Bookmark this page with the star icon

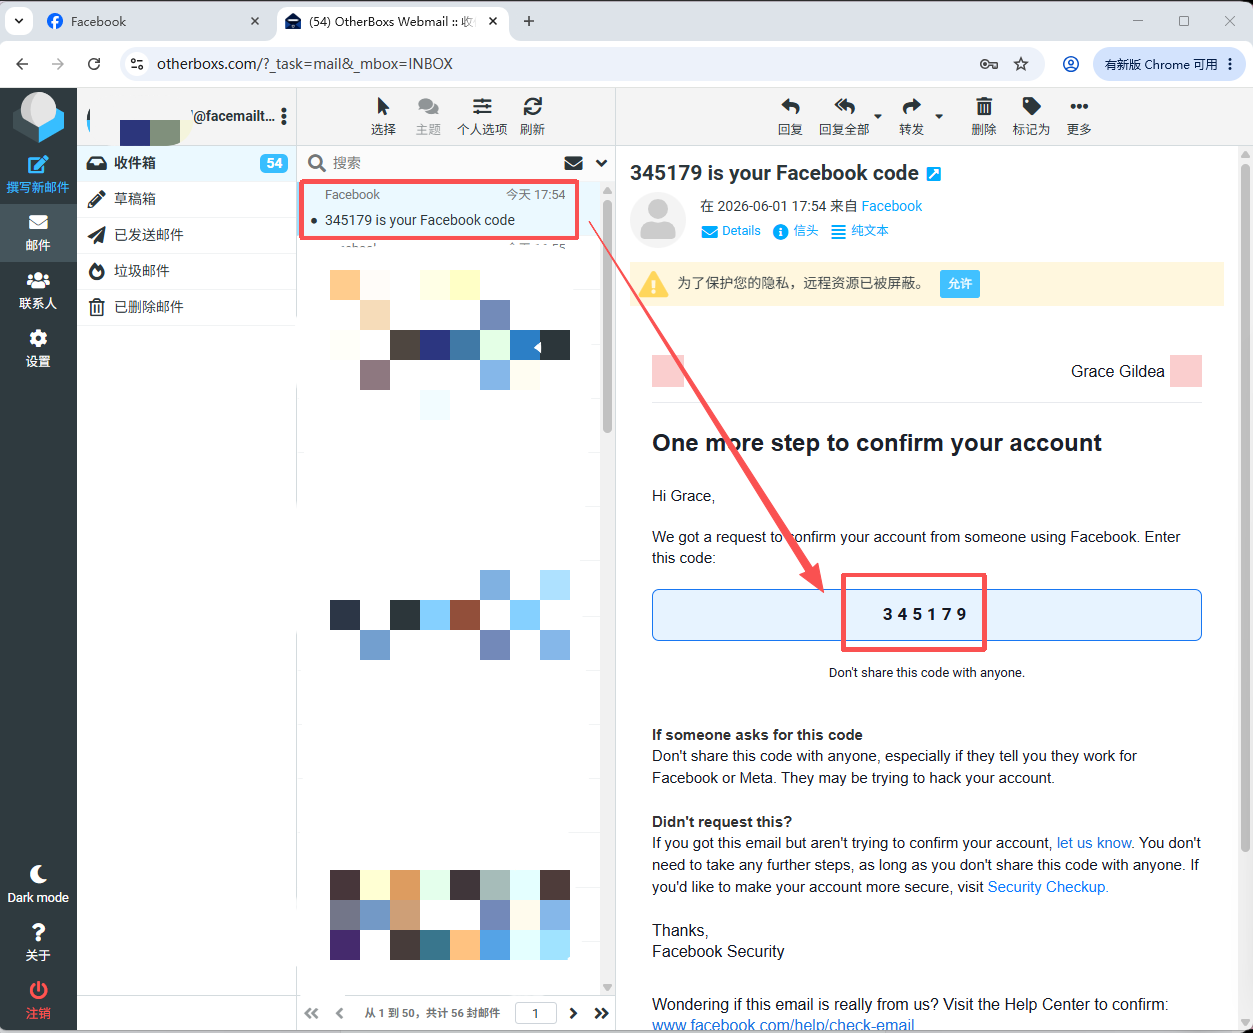[x=1021, y=64]
